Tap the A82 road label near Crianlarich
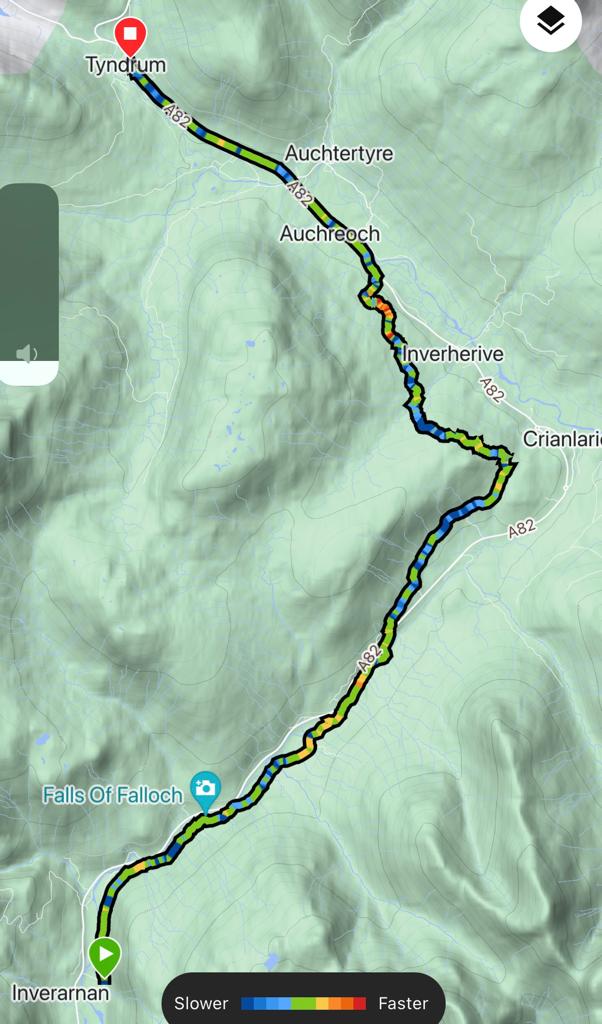602x1024 pixels. tap(492, 389)
